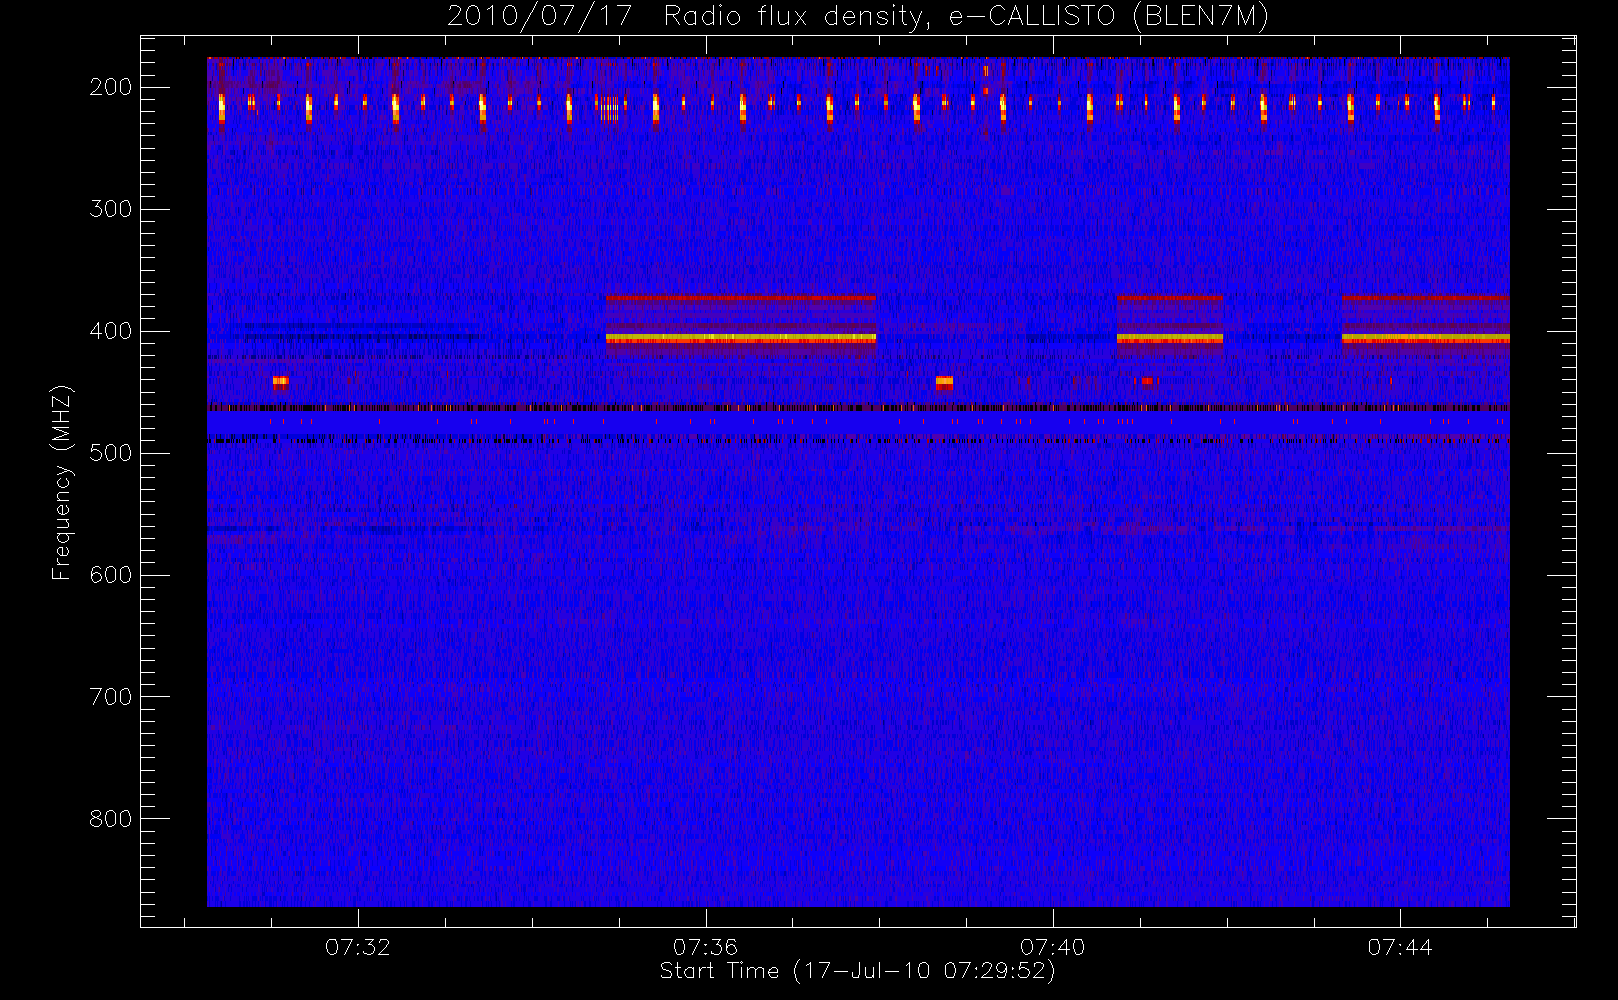Screen dimensions: 1618x1000
Task: Click the 400 frequency tick label
Action: coord(111,331)
